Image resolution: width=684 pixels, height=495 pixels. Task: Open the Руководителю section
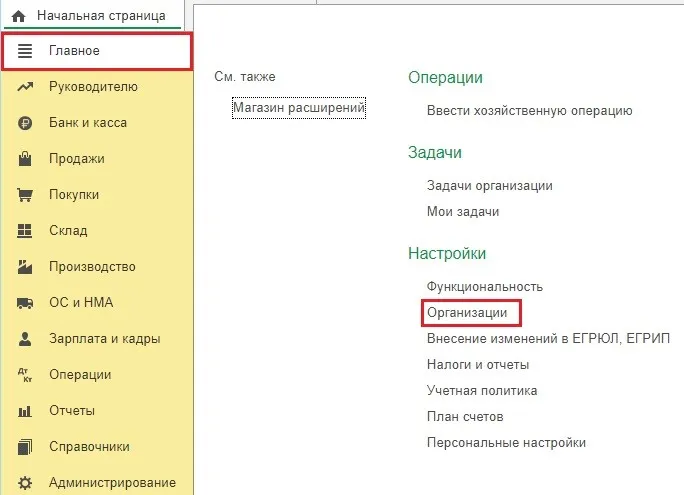click(97, 87)
